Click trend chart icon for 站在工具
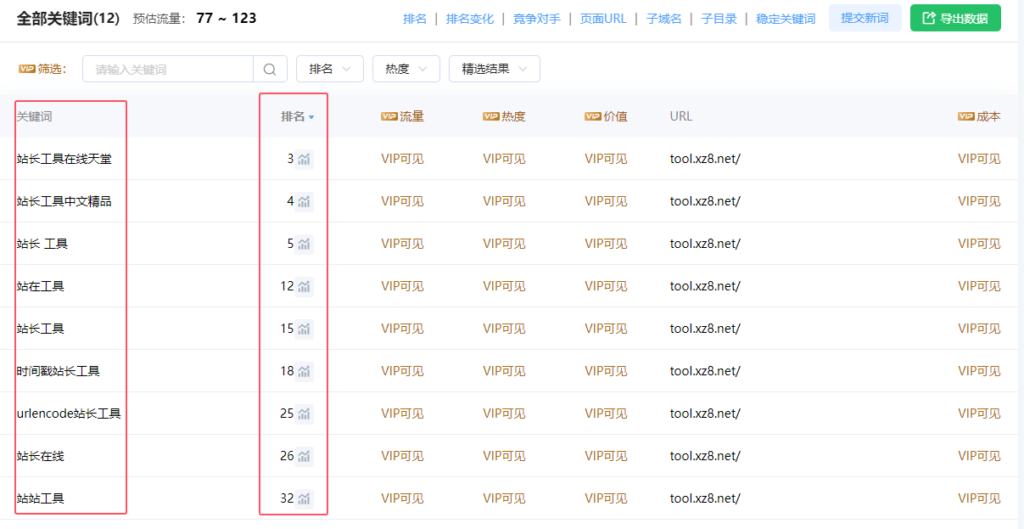 (304, 286)
